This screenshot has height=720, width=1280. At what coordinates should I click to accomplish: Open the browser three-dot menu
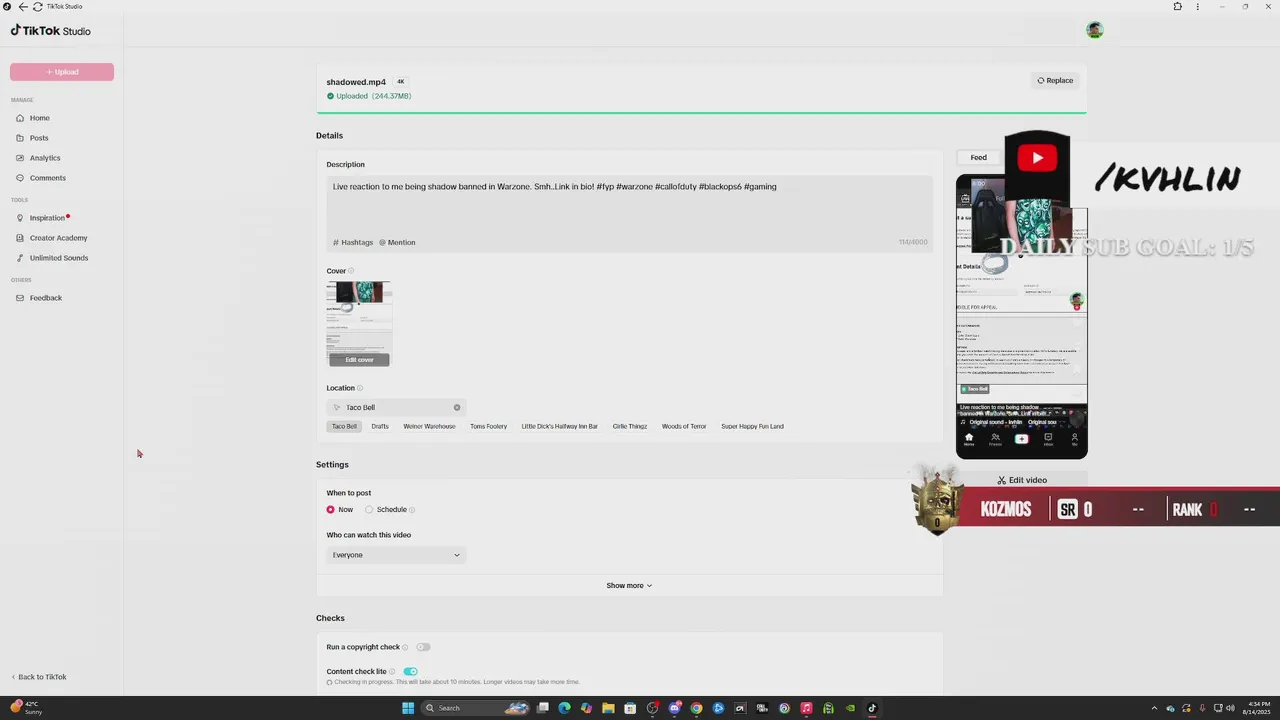click(x=1198, y=6)
